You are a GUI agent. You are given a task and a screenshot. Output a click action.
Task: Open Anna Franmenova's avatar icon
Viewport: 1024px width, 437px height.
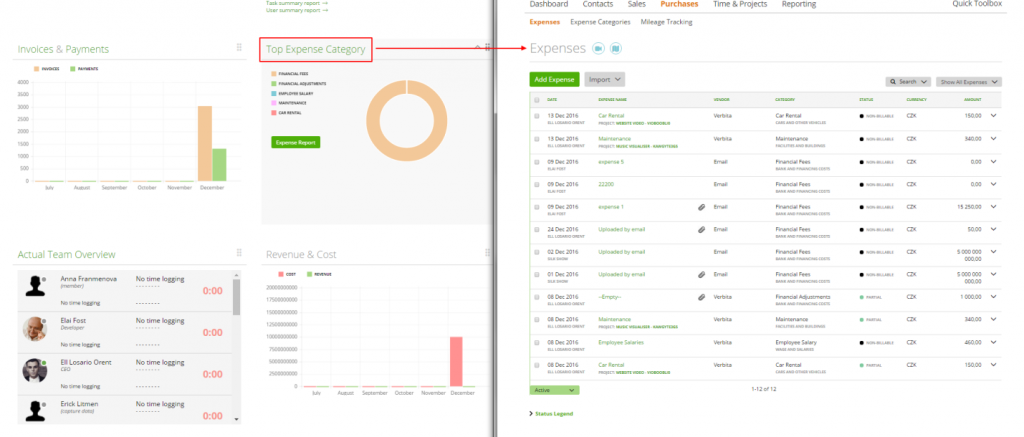click(x=35, y=286)
